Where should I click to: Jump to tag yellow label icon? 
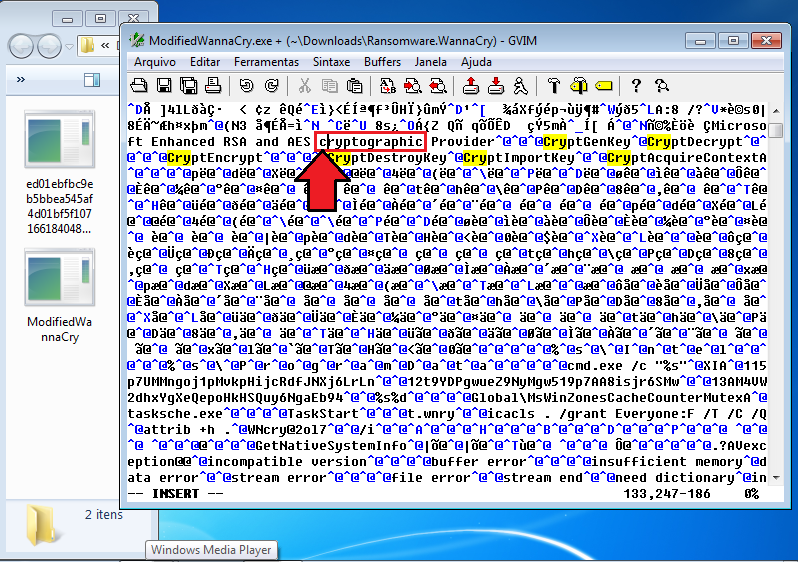tap(604, 86)
